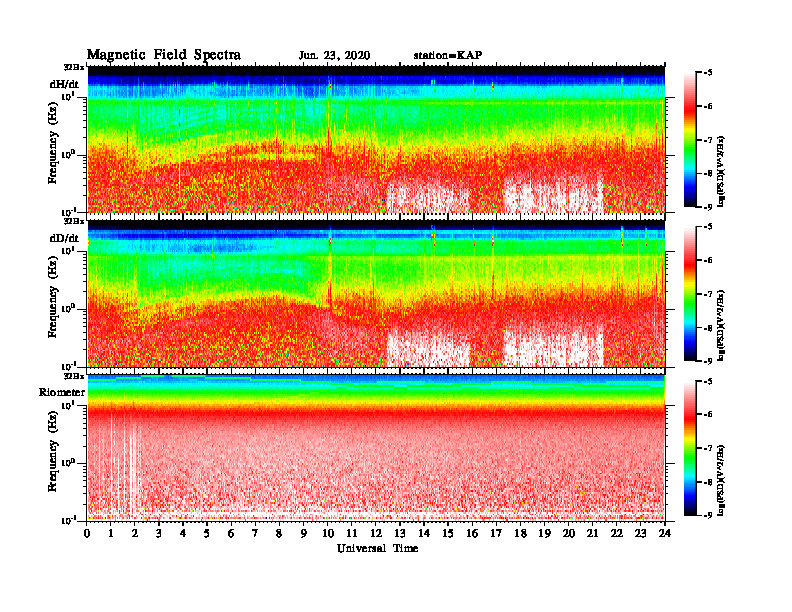This screenshot has width=792, height=612.
Task: Click the dD/dt spectrogram plot area
Action: pyautogui.click(x=376, y=293)
